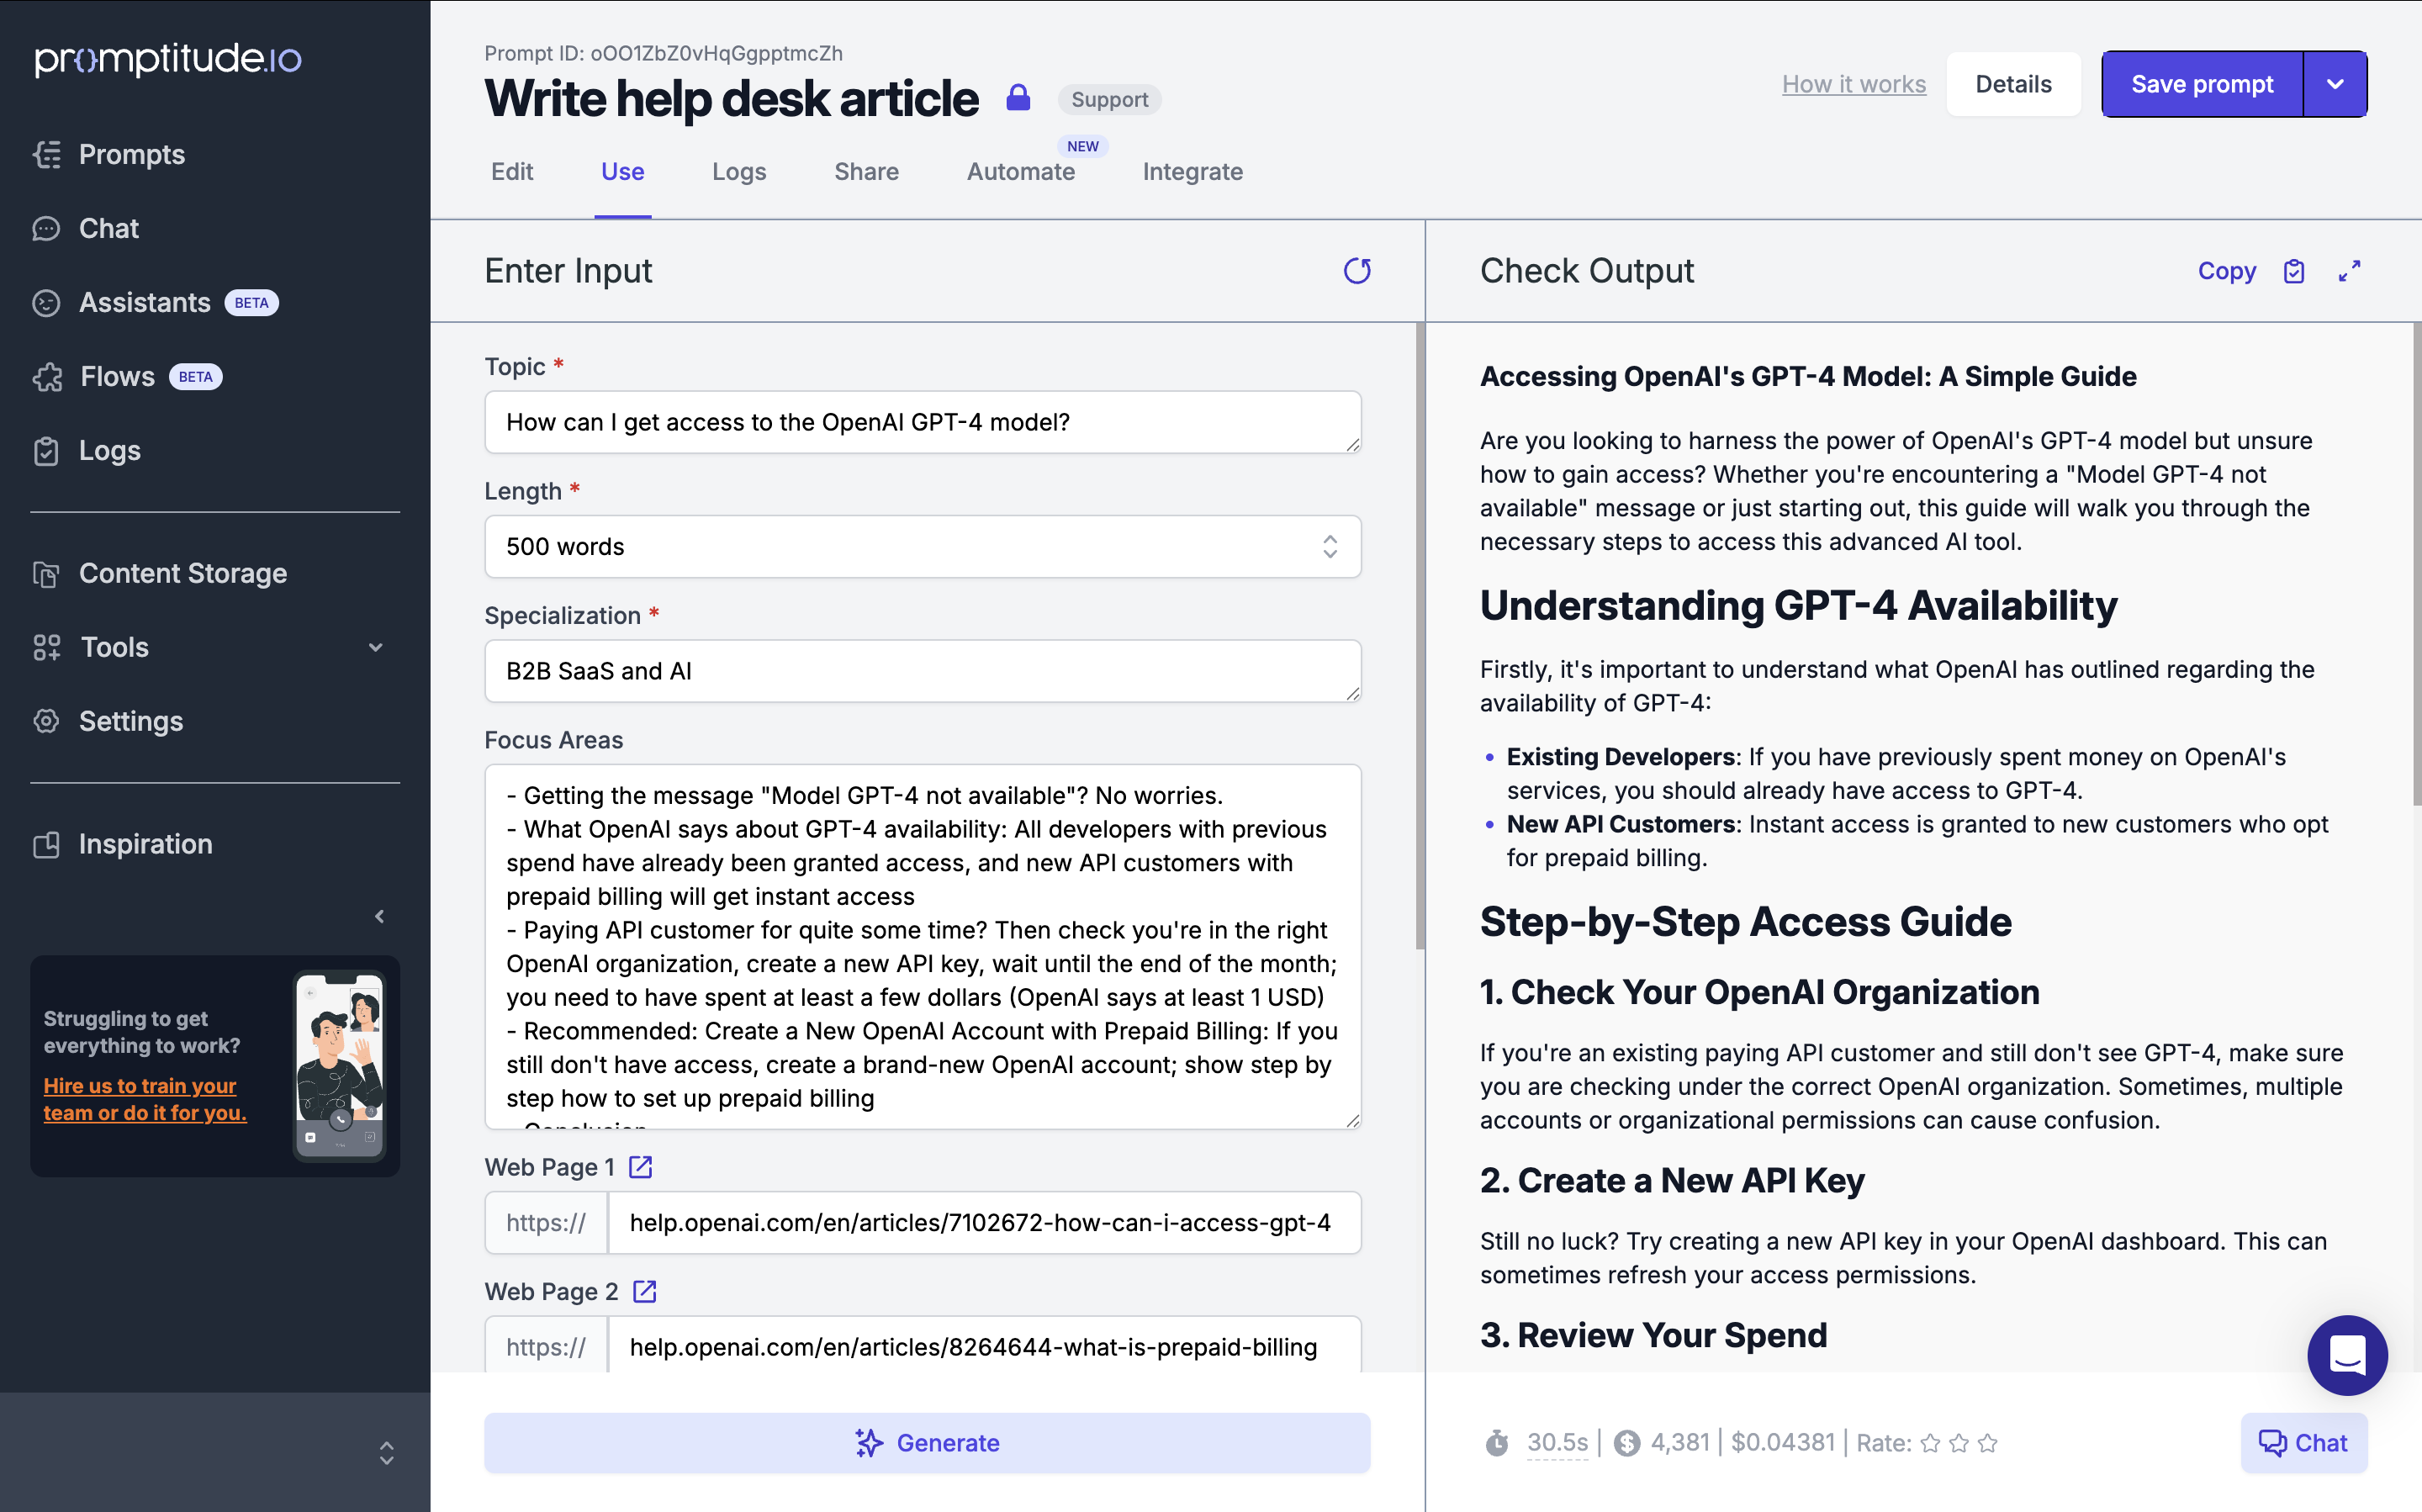Open the account switcher at sidebar bottom

click(386, 1453)
